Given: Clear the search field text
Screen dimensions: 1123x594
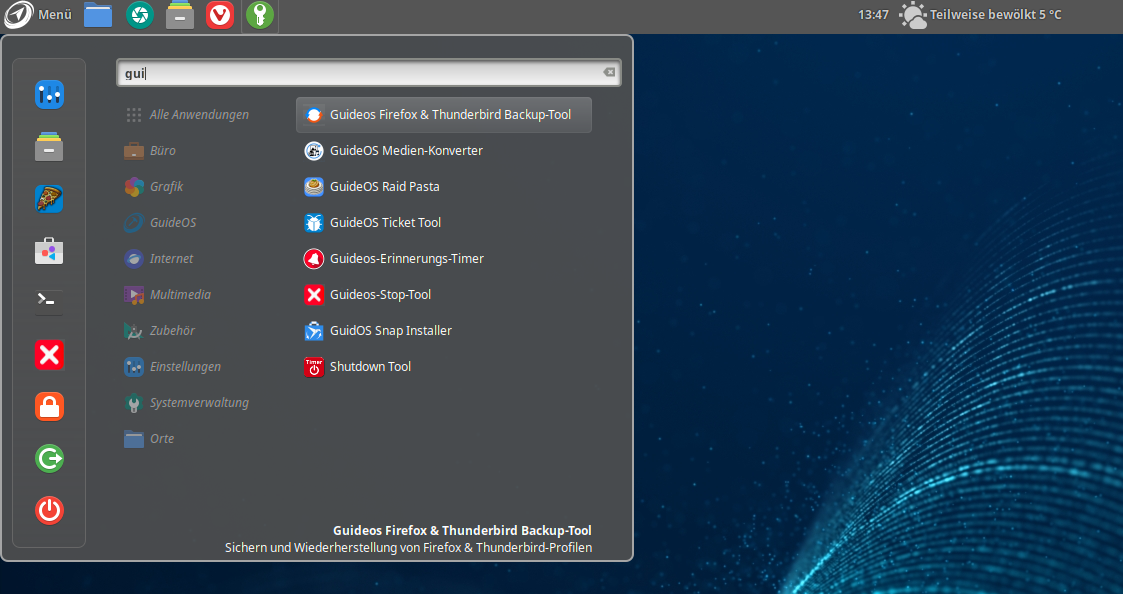Looking at the screenshot, I should [x=609, y=72].
